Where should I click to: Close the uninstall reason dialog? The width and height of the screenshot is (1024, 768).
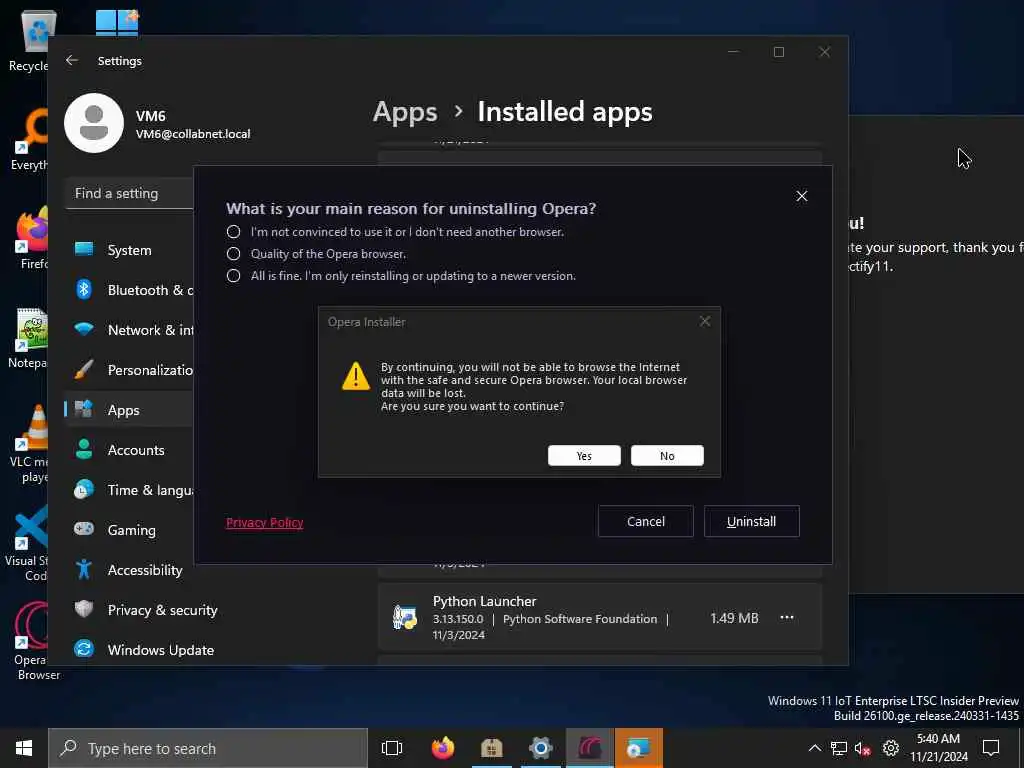(801, 196)
